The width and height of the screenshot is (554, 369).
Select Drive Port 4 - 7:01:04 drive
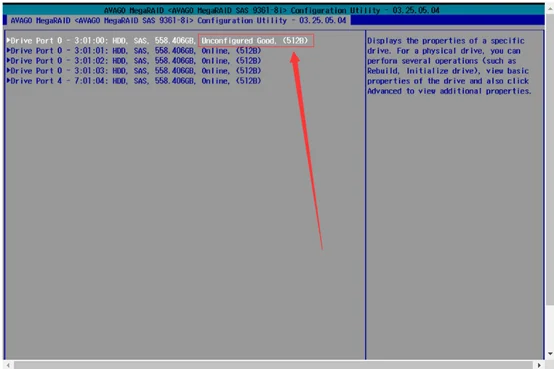click(x=134, y=81)
